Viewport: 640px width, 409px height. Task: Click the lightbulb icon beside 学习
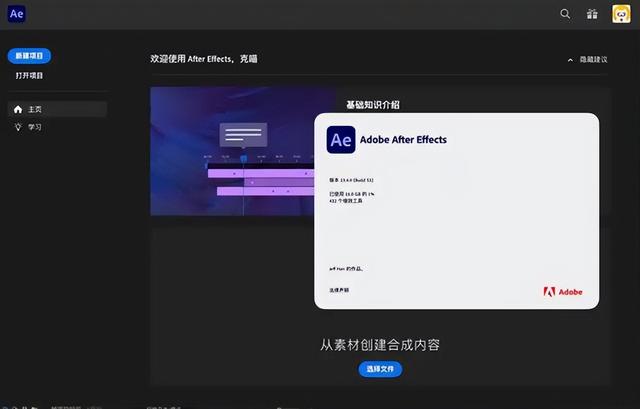[x=18, y=127]
